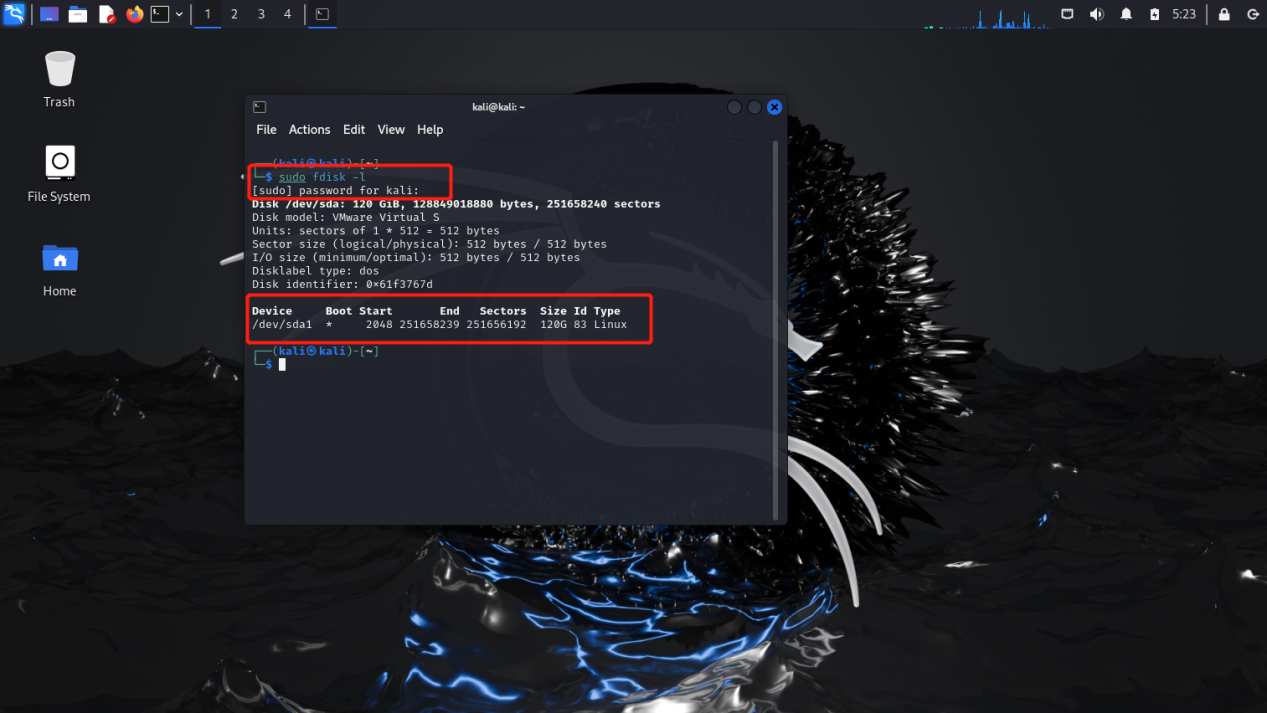The height and width of the screenshot is (713, 1267).
Task: Click the 'Disklabel type: dos' line
Action: tap(316, 271)
